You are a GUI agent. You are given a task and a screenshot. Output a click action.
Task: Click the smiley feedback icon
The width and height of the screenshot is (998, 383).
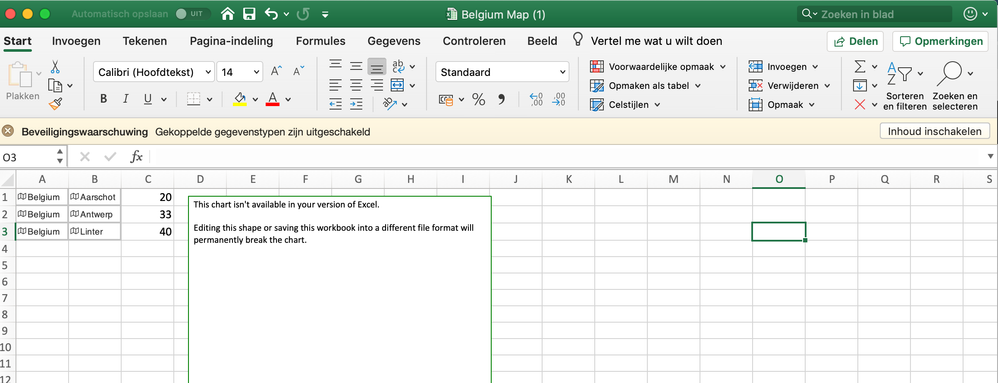coord(971,14)
